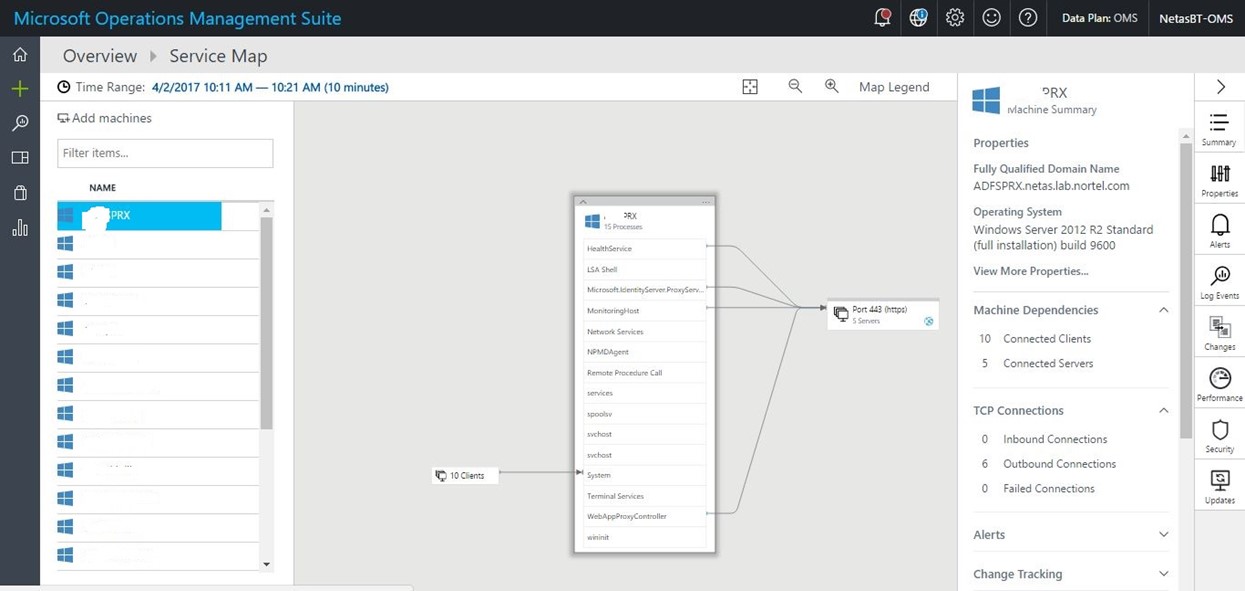Select the services process
The width and height of the screenshot is (1245, 591).
point(644,393)
